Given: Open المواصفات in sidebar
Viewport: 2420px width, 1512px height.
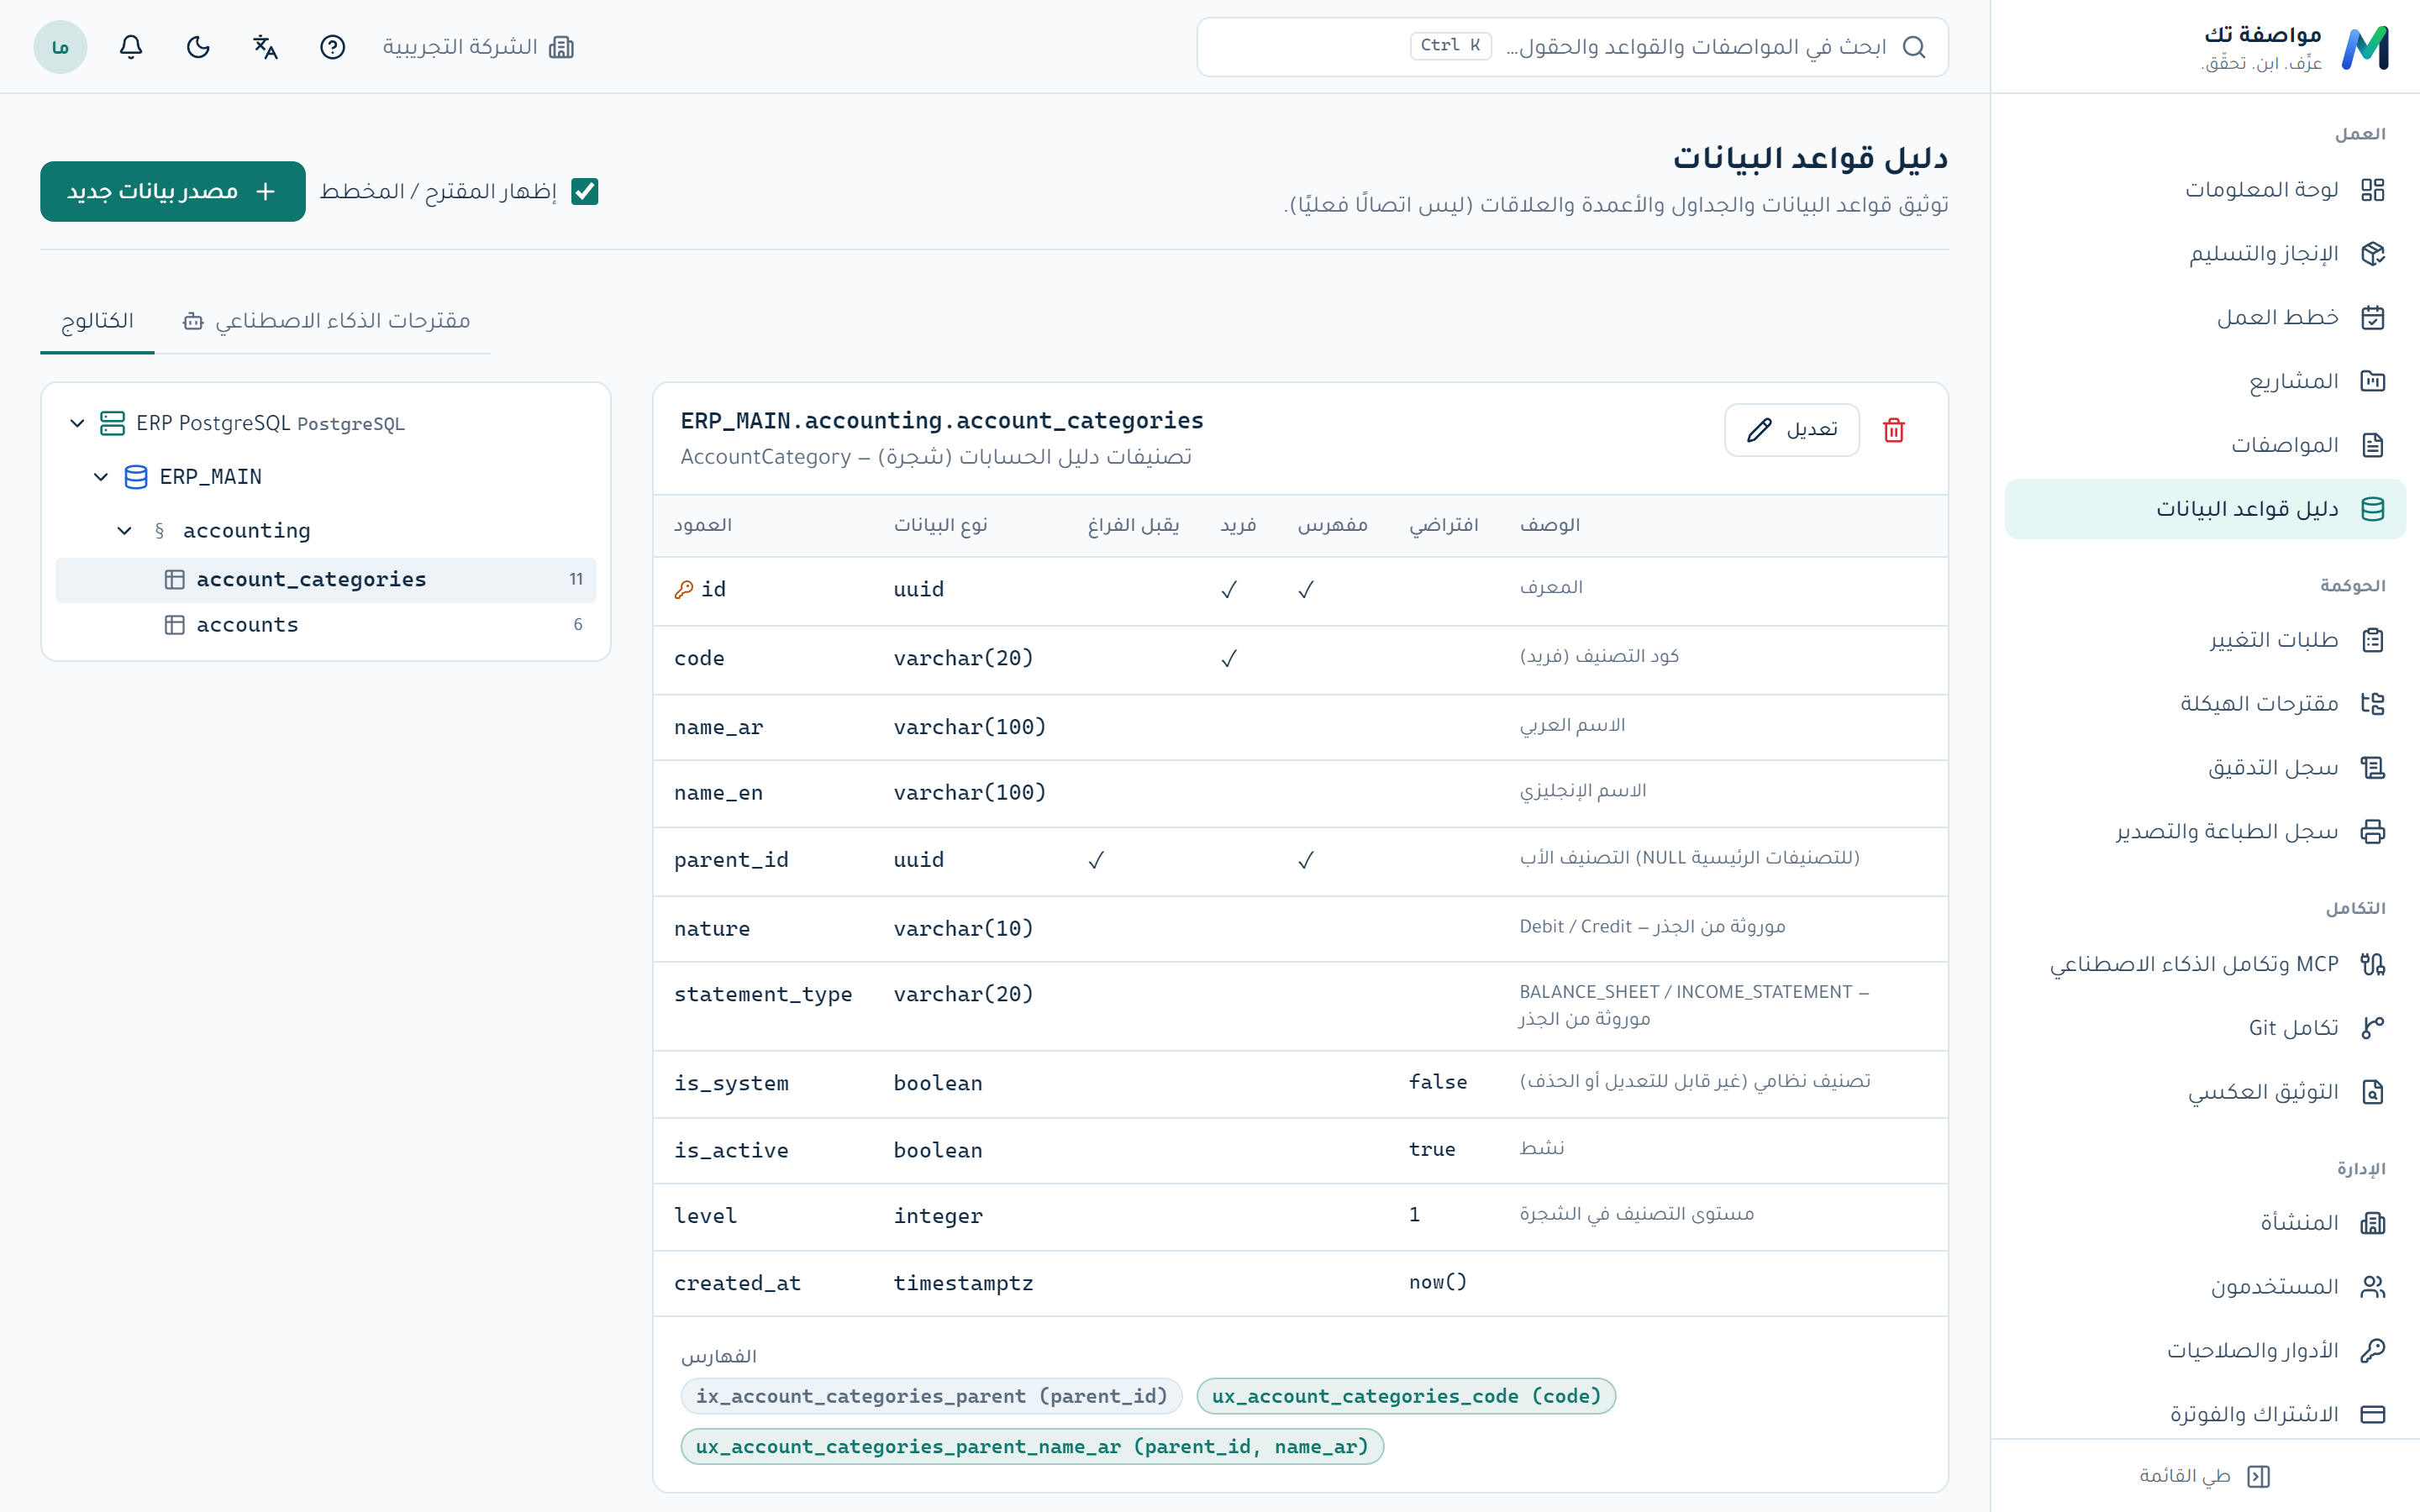Looking at the screenshot, I should coord(2205,445).
